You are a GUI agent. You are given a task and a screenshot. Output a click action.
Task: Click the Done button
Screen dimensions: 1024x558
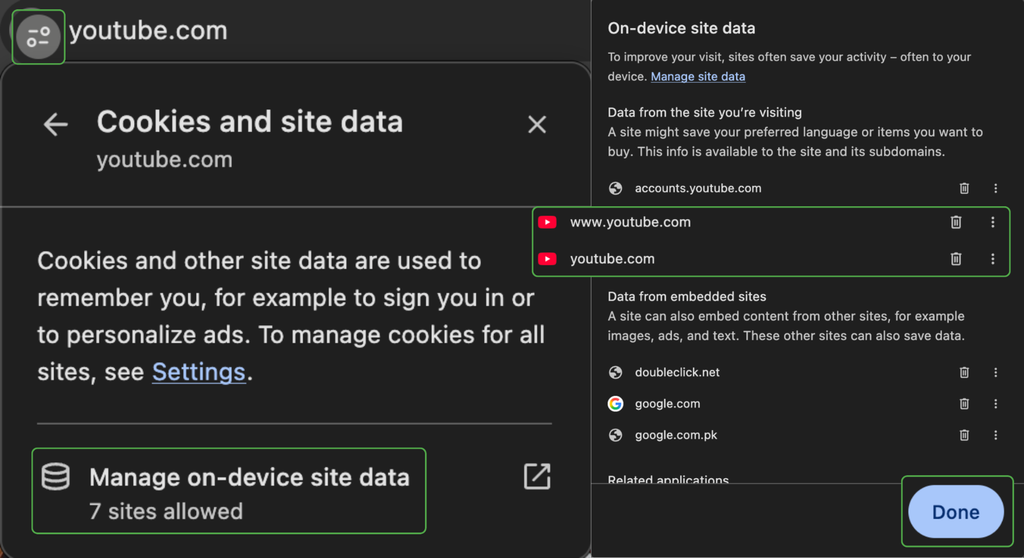click(955, 512)
